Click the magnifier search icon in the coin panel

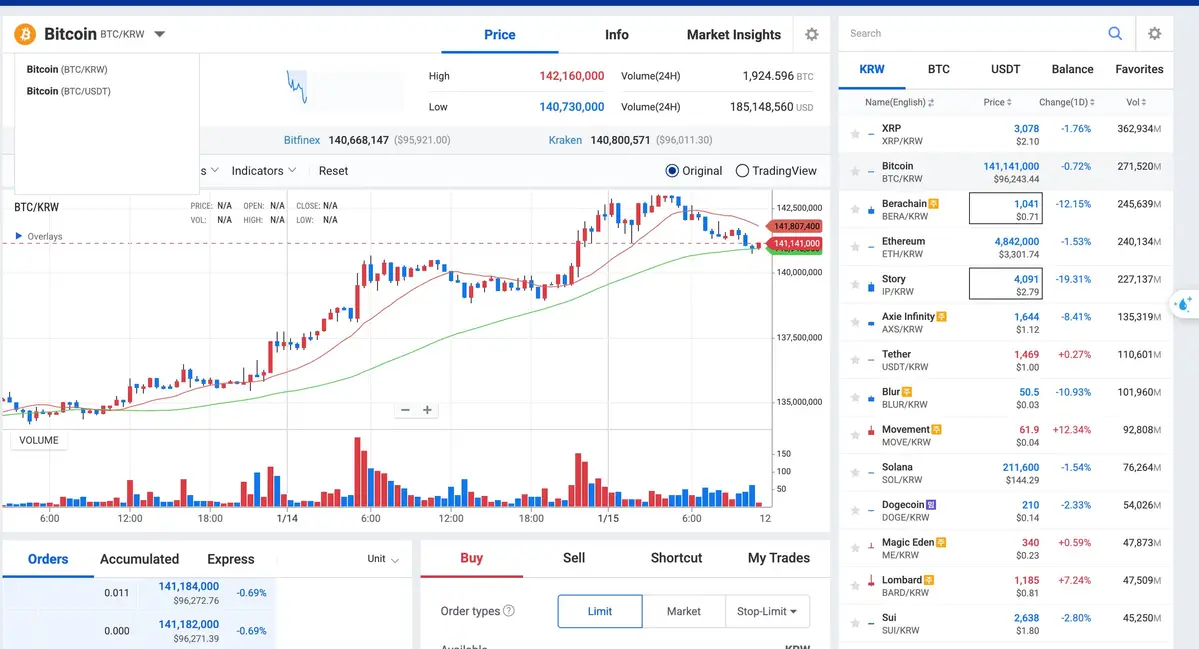[1115, 33]
